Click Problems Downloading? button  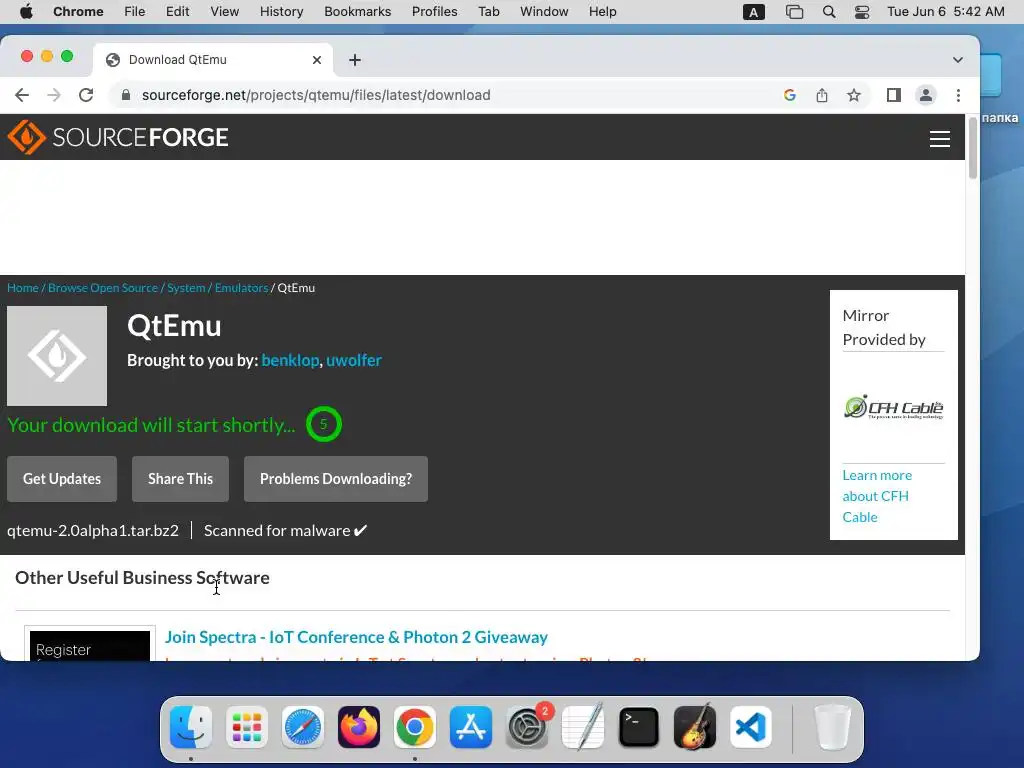336,479
